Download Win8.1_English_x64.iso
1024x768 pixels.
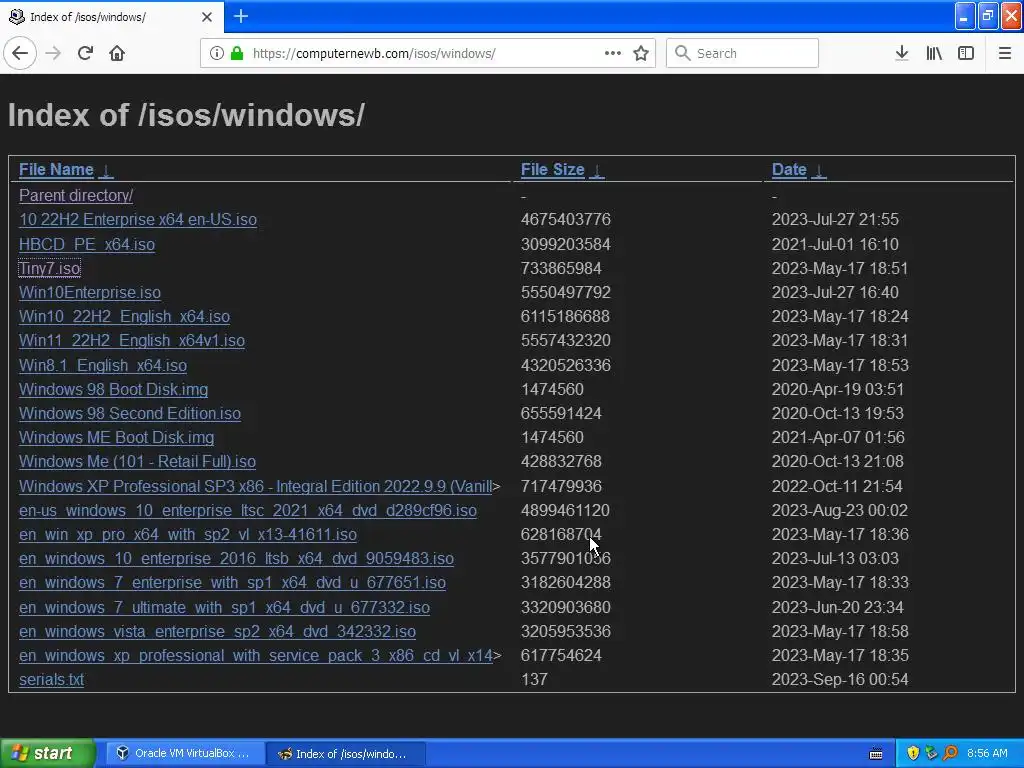coord(103,366)
